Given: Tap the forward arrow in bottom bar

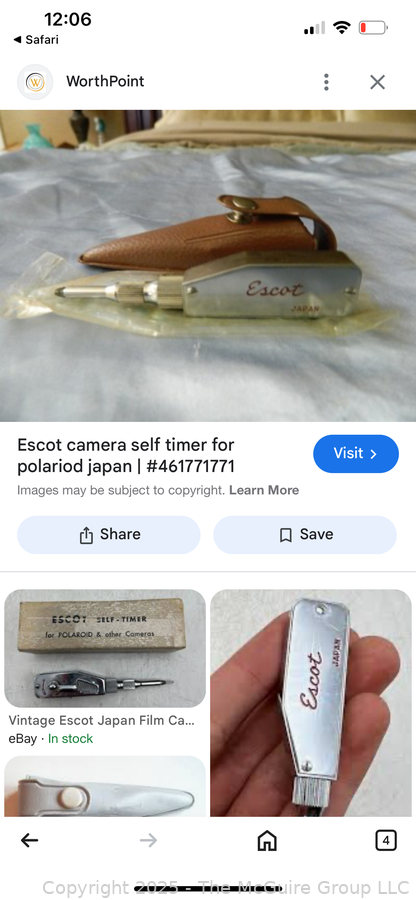Looking at the screenshot, I should click(149, 841).
